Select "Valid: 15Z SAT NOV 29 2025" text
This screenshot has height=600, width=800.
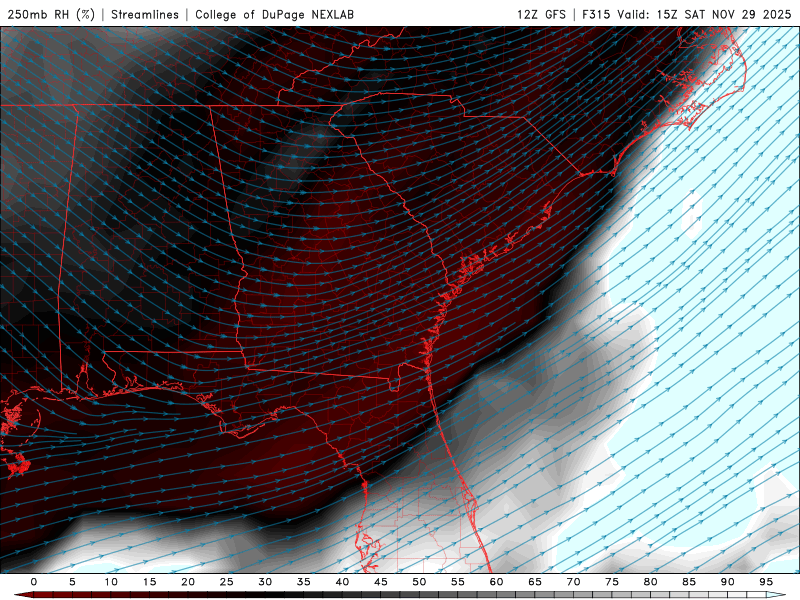click(704, 14)
